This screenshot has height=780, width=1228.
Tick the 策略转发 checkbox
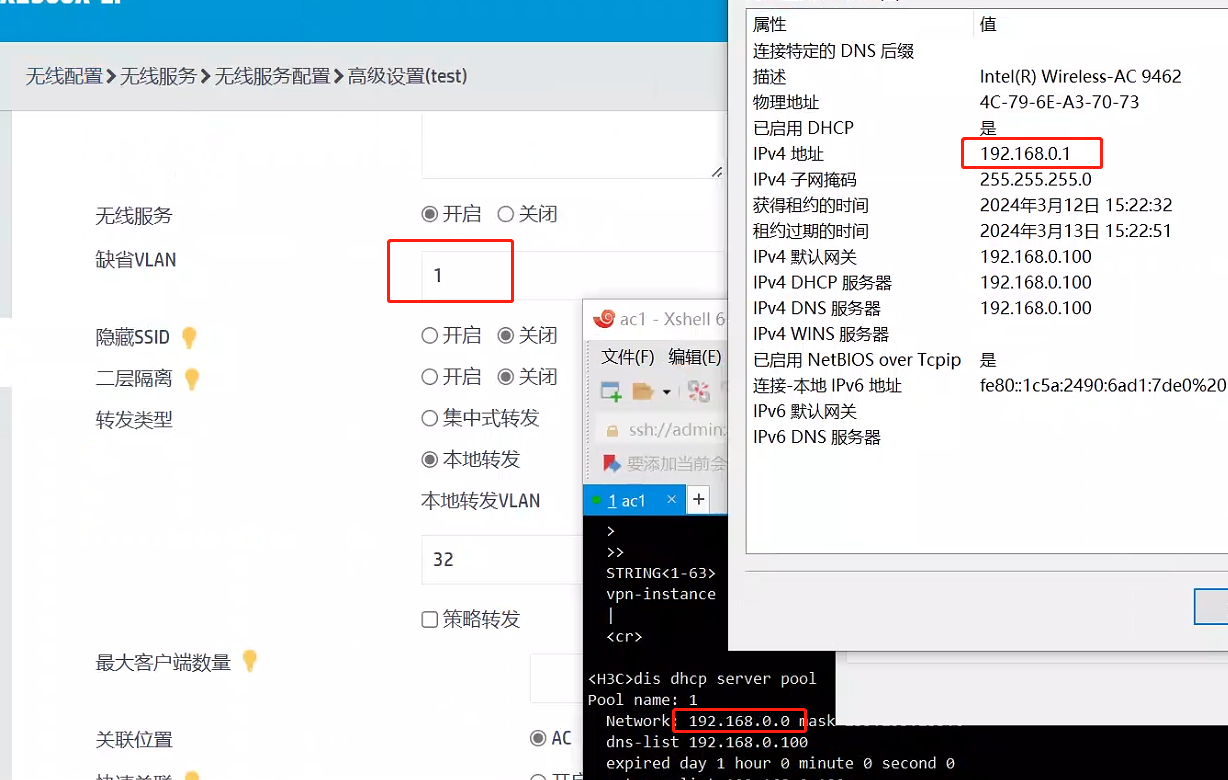click(x=430, y=620)
